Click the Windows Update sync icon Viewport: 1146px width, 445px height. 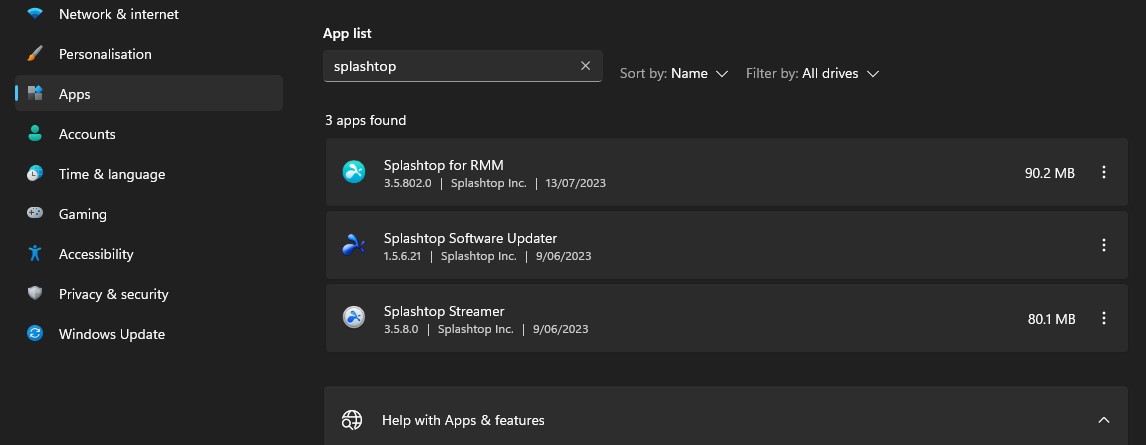coord(34,333)
